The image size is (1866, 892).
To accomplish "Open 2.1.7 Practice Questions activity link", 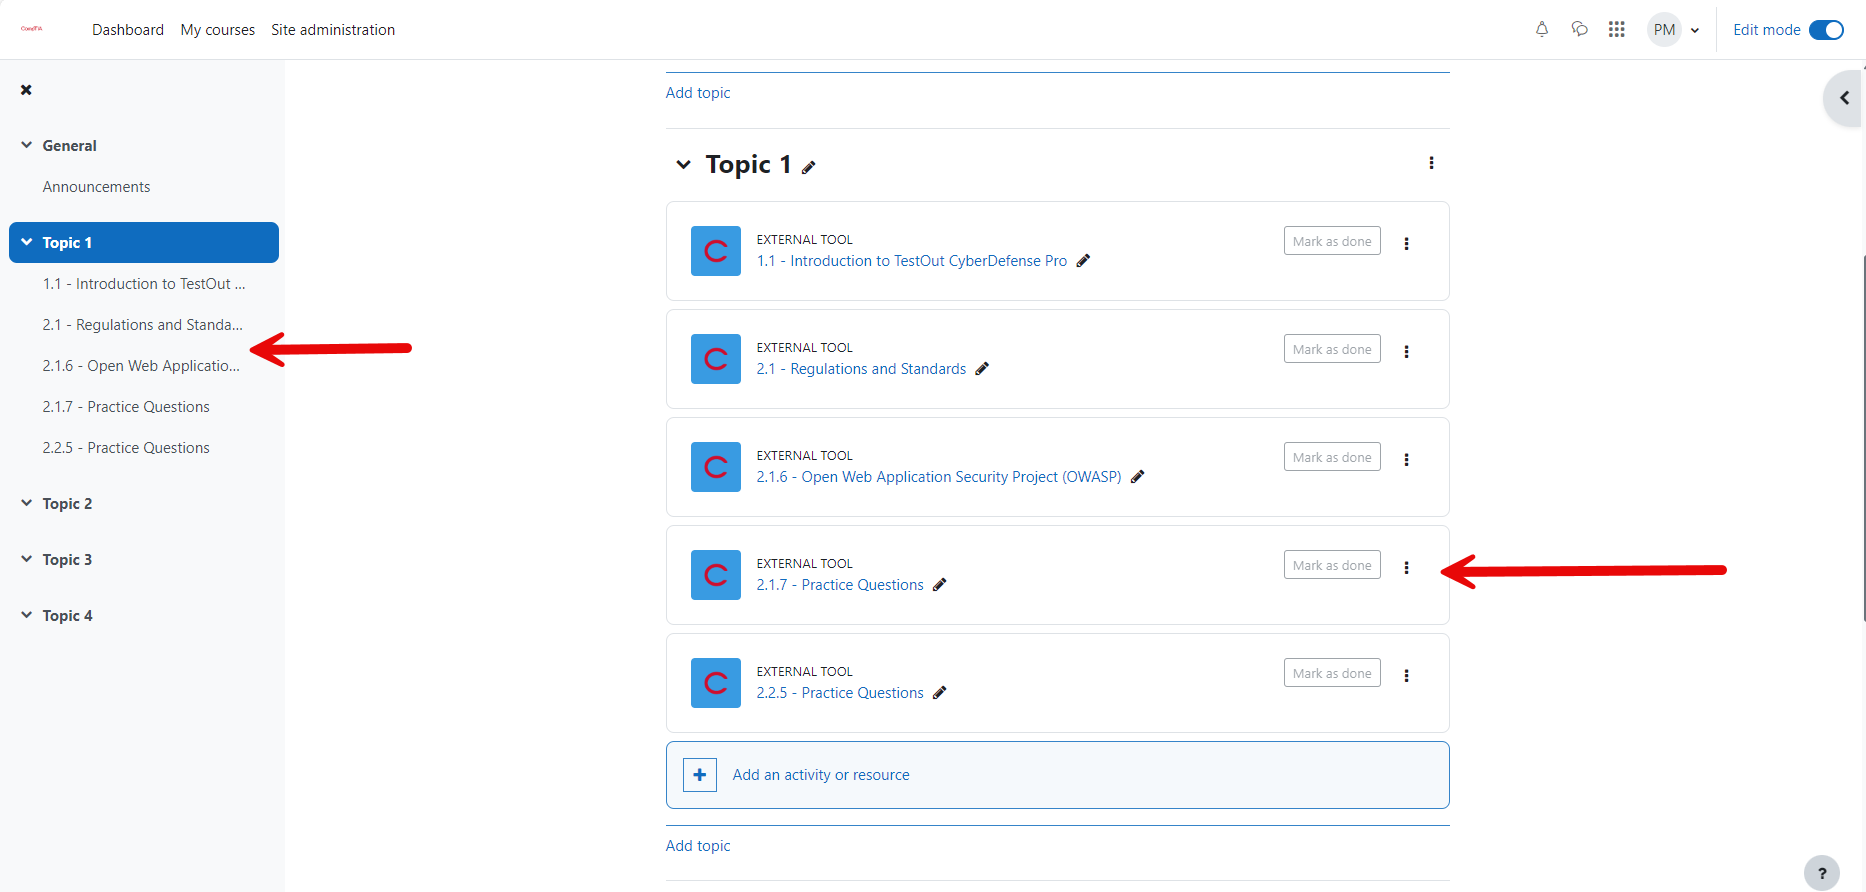I will 840,585.
